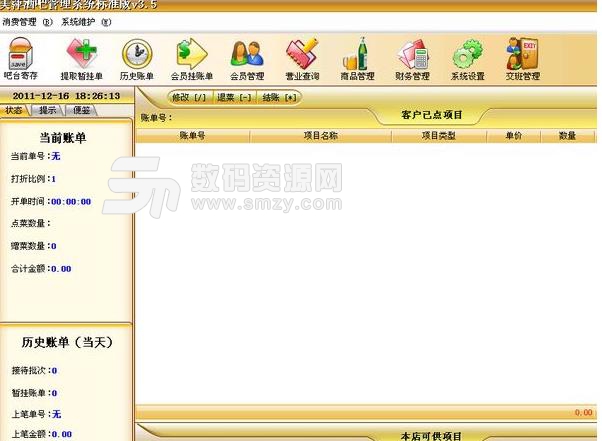Click the 合计金额 0.00 value

[61, 269]
